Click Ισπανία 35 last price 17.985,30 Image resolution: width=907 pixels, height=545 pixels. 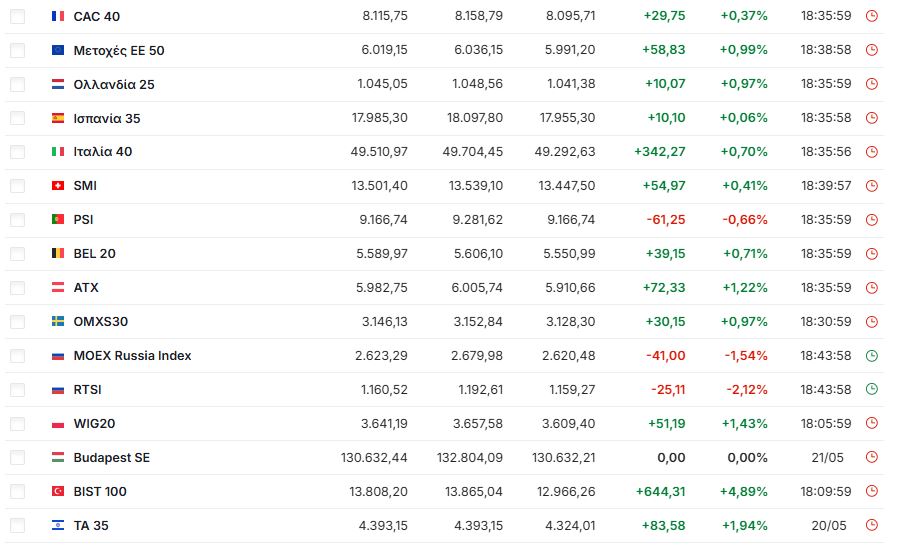[379, 118]
